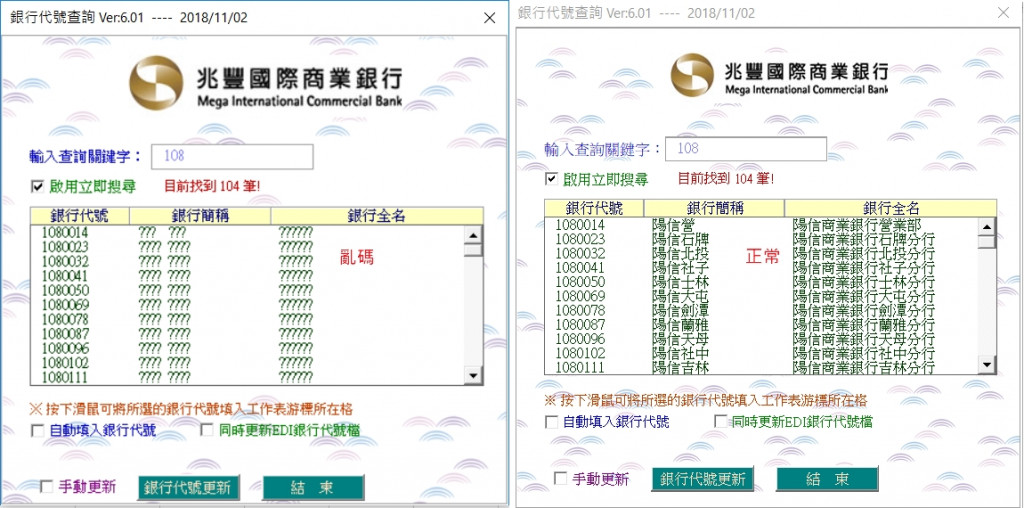
Task: Click list scroll-down arrow in right window
Action: pos(987,366)
